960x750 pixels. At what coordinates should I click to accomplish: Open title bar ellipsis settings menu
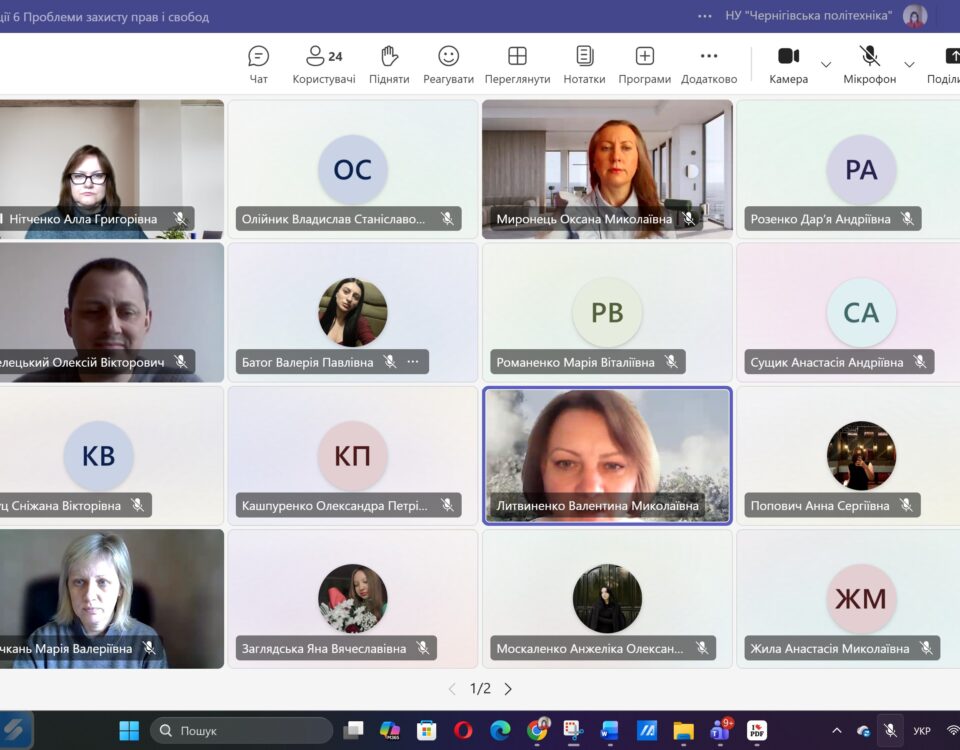(x=705, y=16)
